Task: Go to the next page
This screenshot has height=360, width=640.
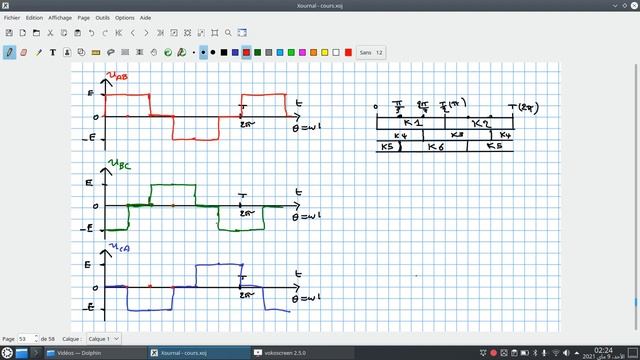Action: point(146,33)
